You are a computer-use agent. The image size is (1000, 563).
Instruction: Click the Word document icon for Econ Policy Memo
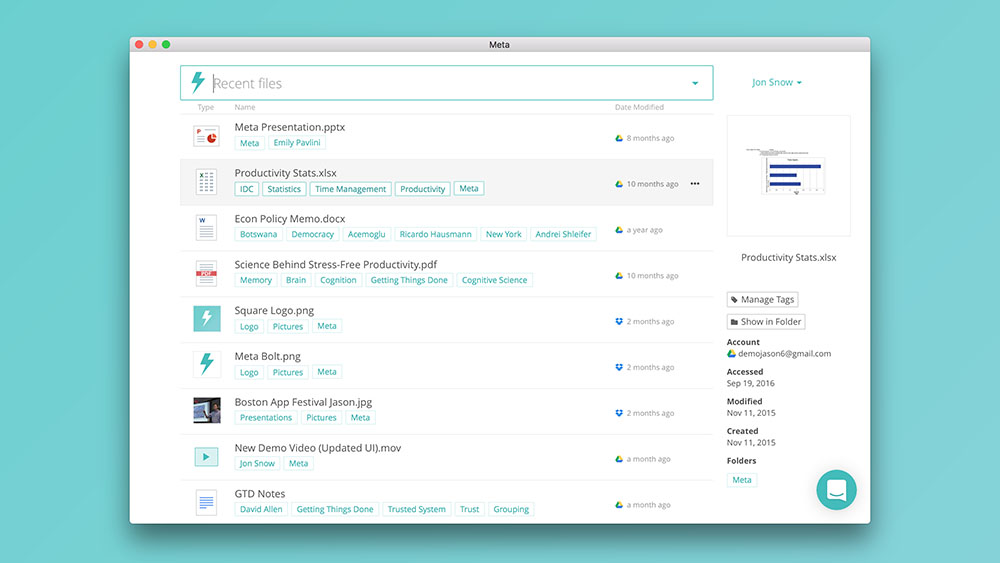click(x=206, y=228)
